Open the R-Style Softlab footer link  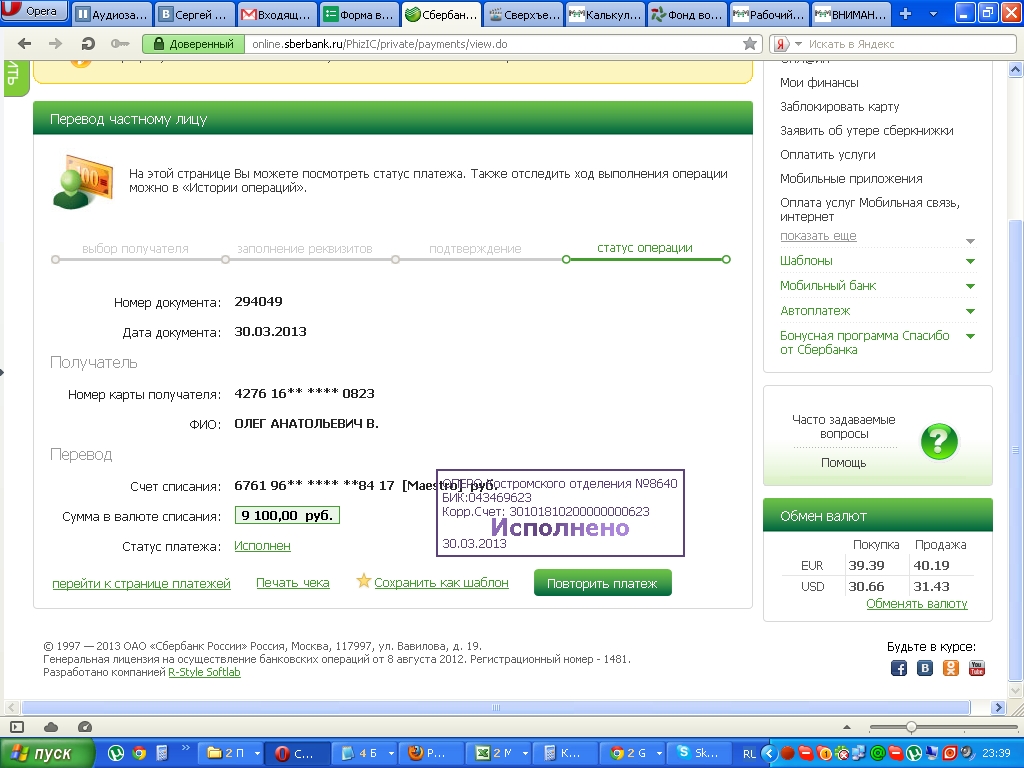204,672
